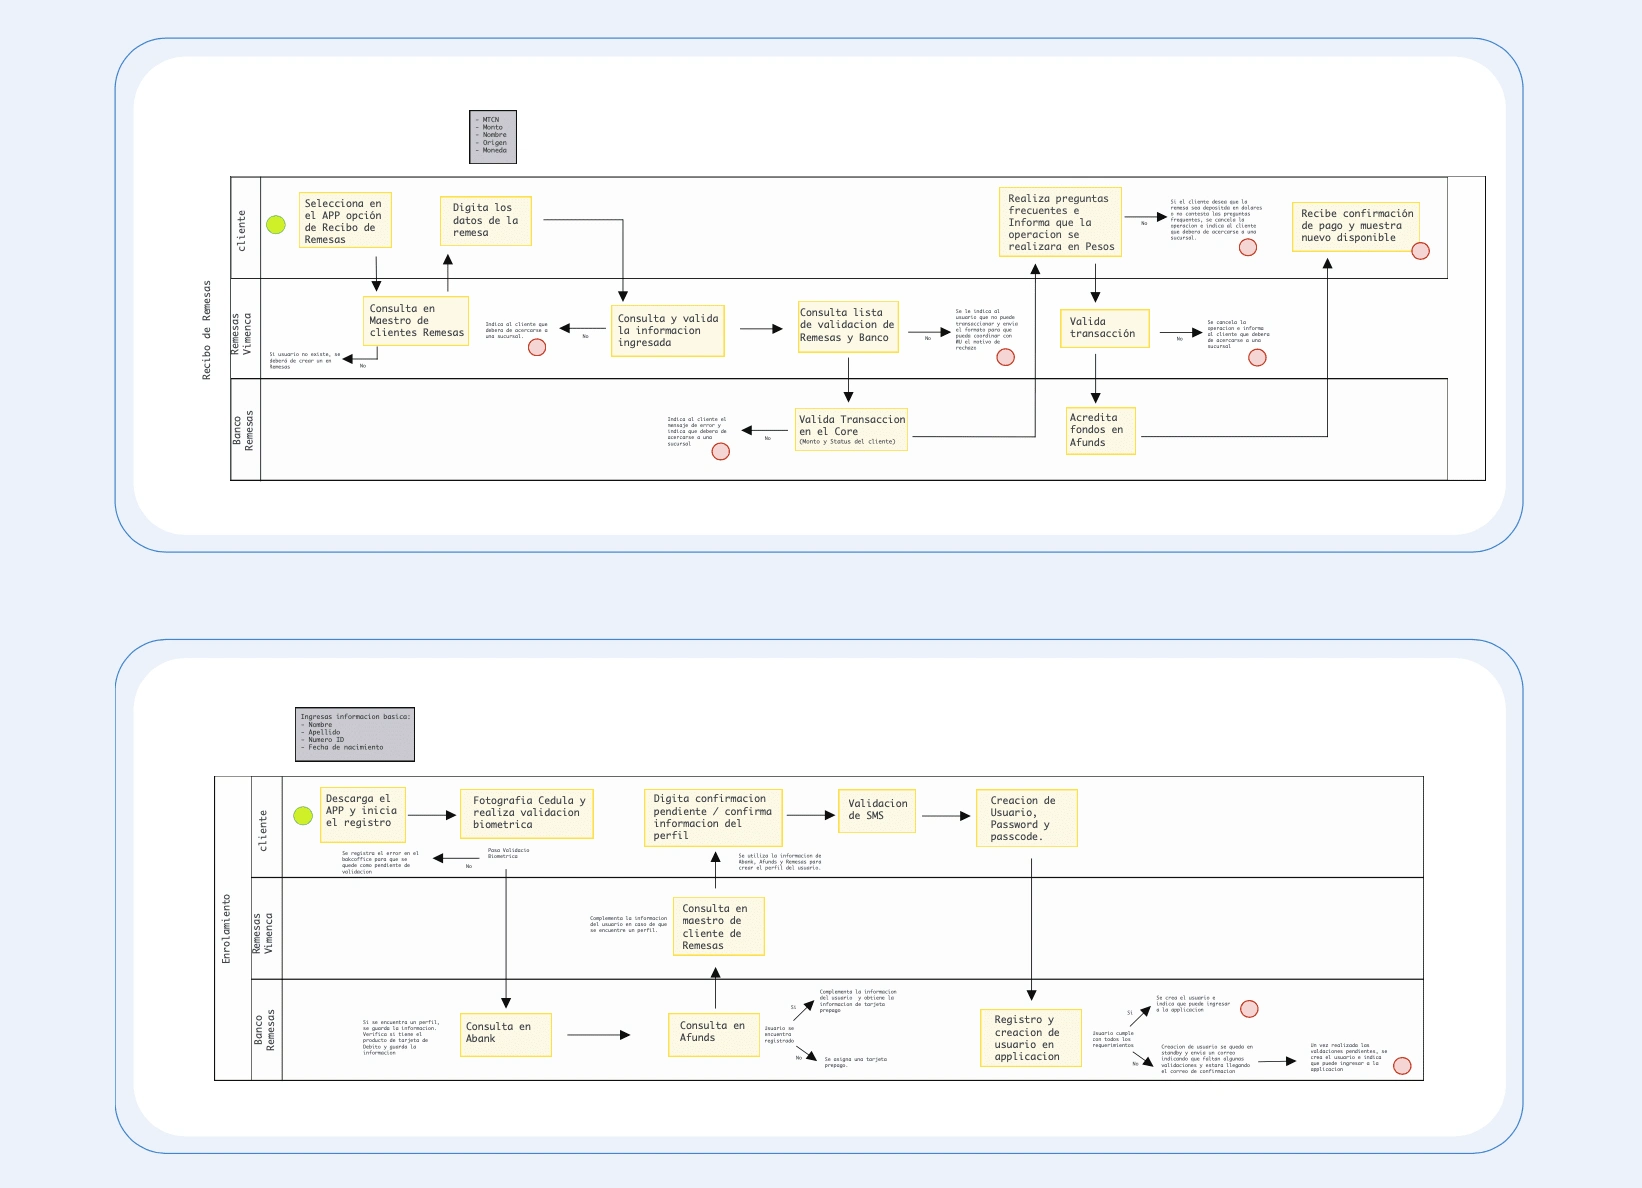Select 'Acredita fondos en Afunds' note
Image resolution: width=1642 pixels, height=1188 pixels.
(x=1101, y=430)
